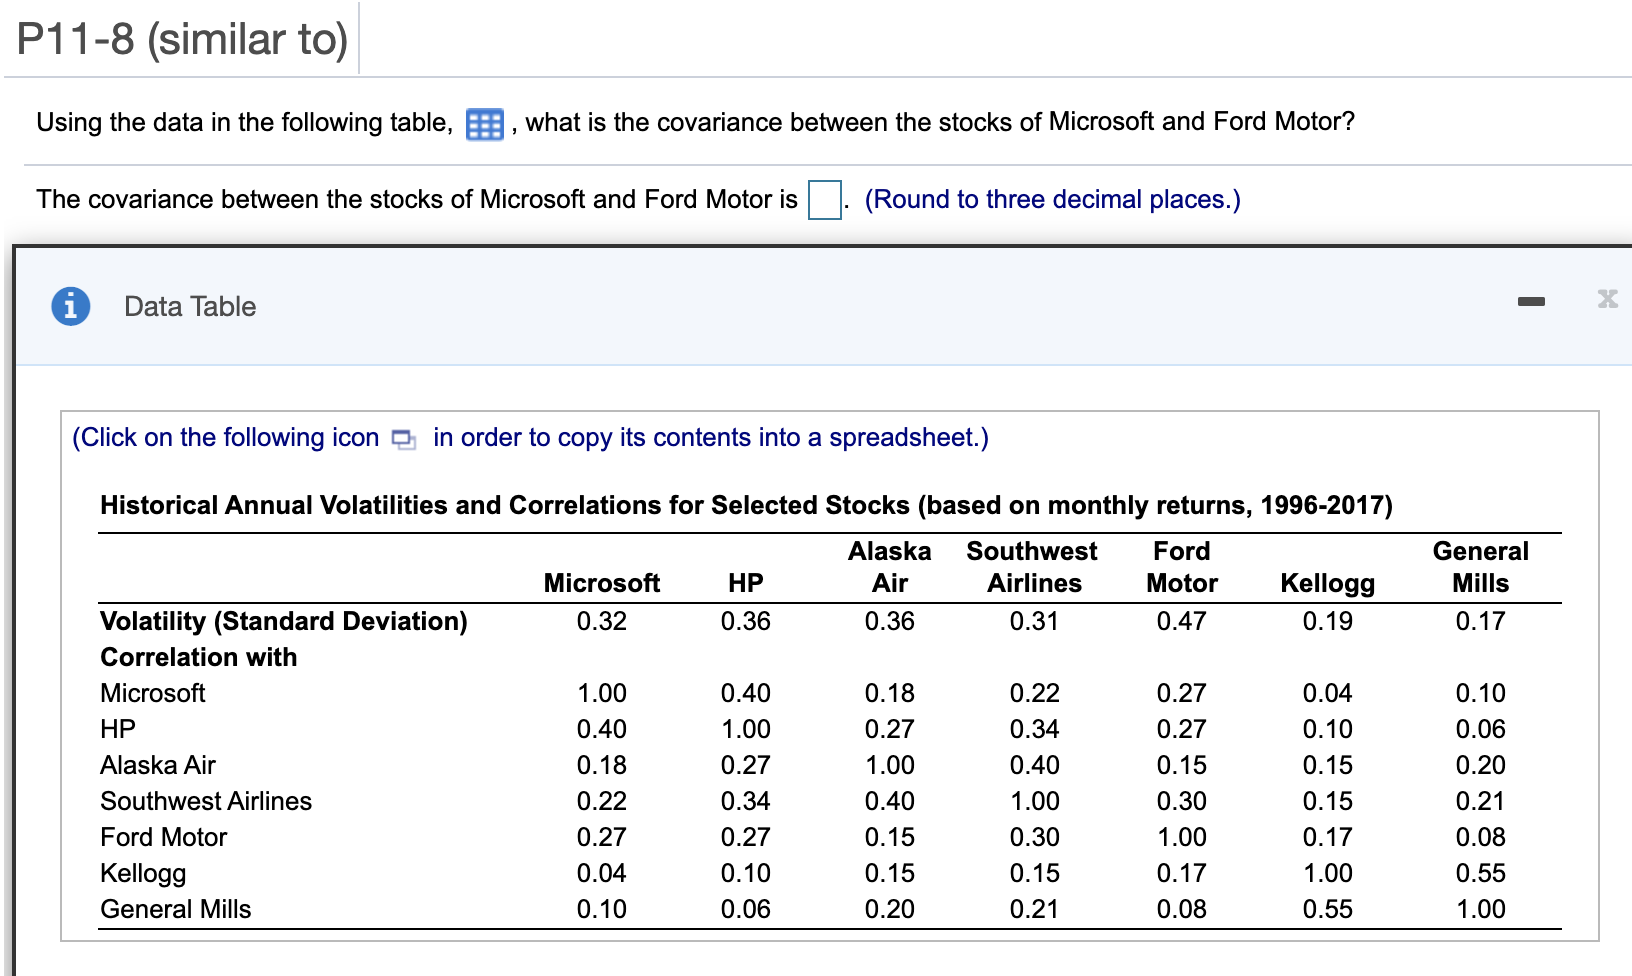Click the copy-to-spreadsheet icon
This screenshot has height=976, width=1632.
pos(404,439)
